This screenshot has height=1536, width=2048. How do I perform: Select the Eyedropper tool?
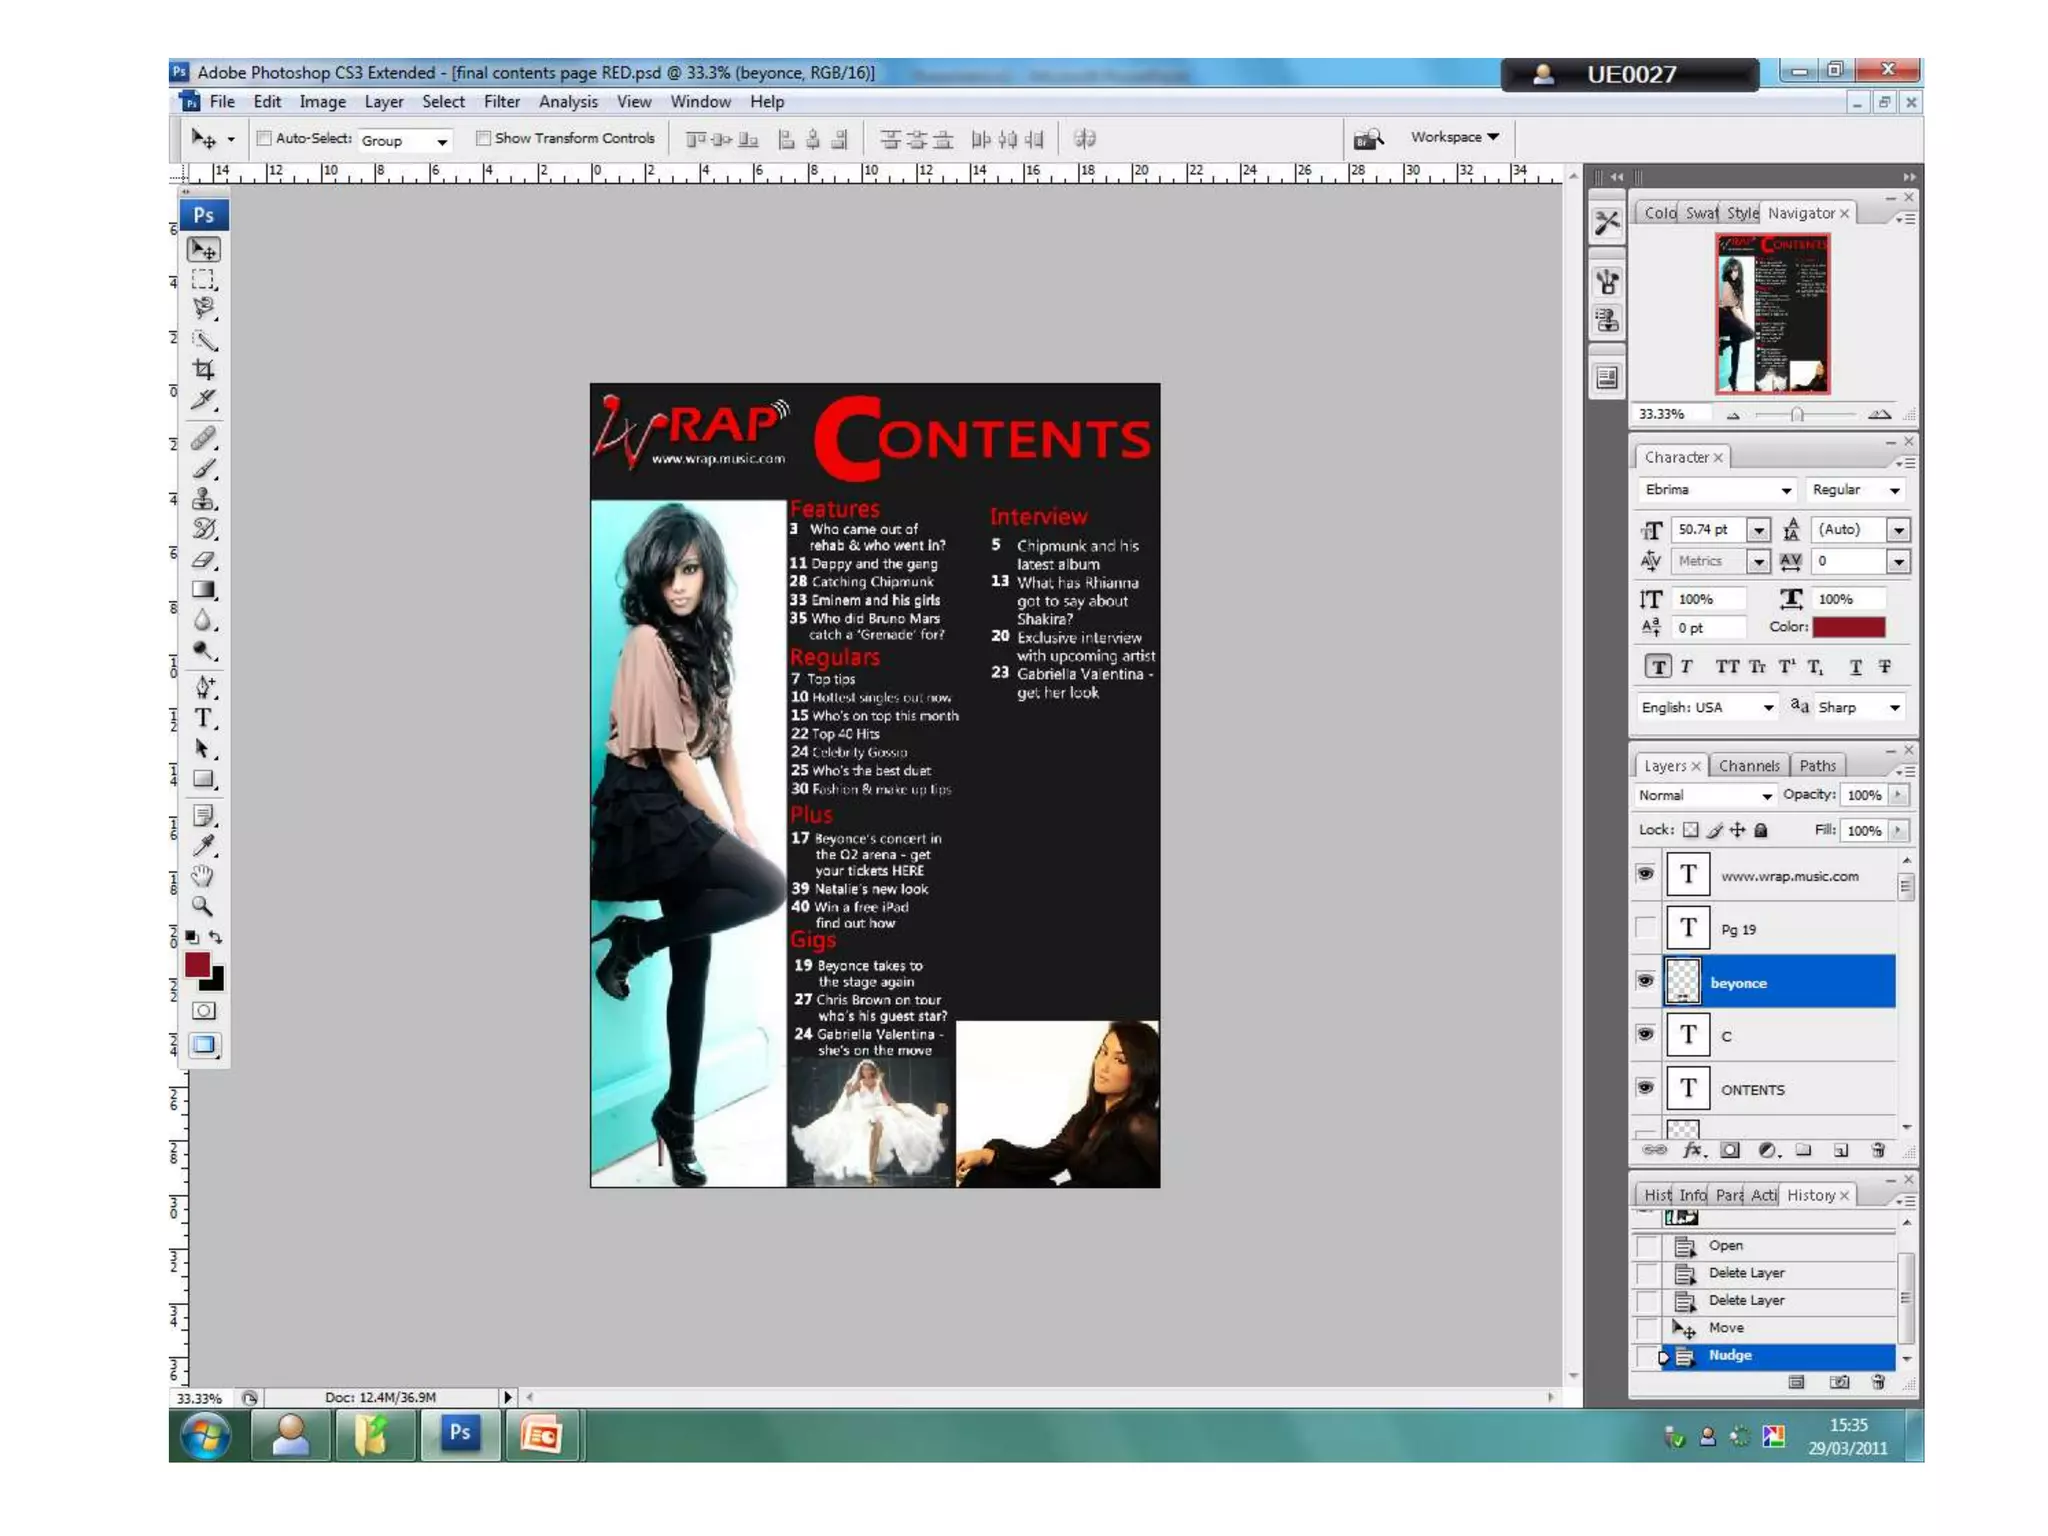point(204,846)
